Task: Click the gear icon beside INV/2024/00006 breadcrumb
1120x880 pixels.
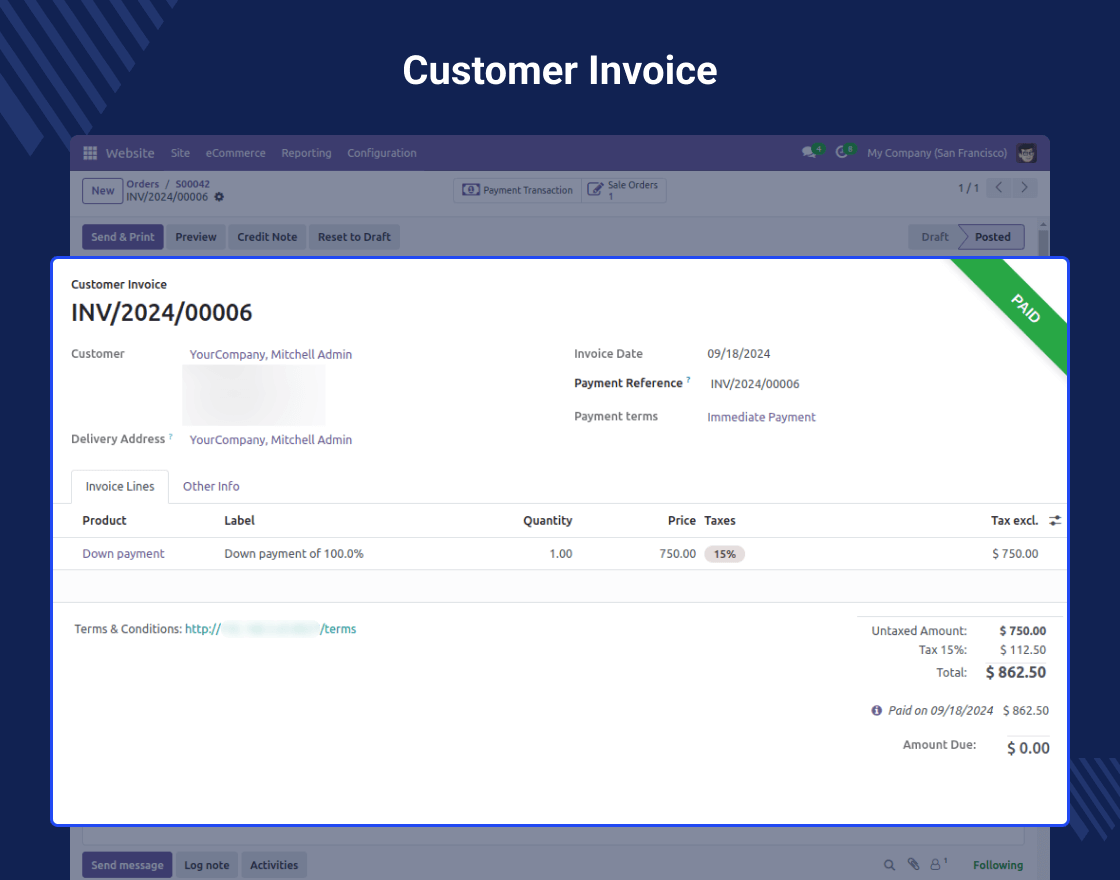Action: tap(219, 197)
